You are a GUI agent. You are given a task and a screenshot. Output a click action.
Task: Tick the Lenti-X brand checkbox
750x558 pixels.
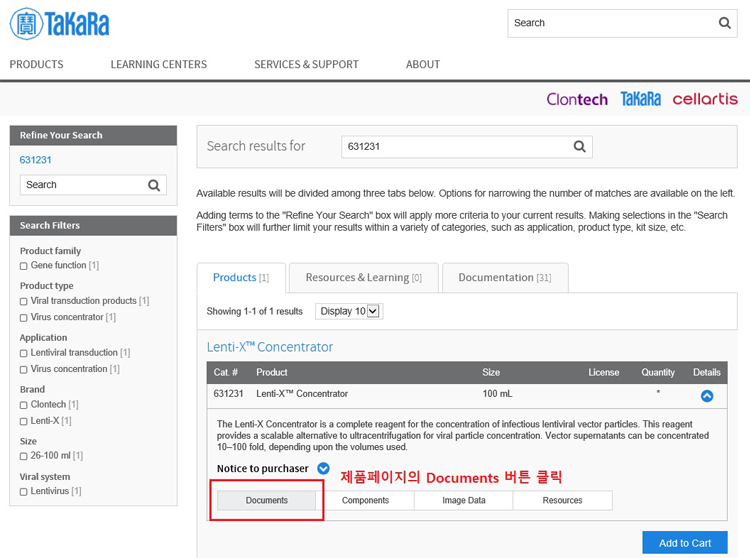click(23, 421)
